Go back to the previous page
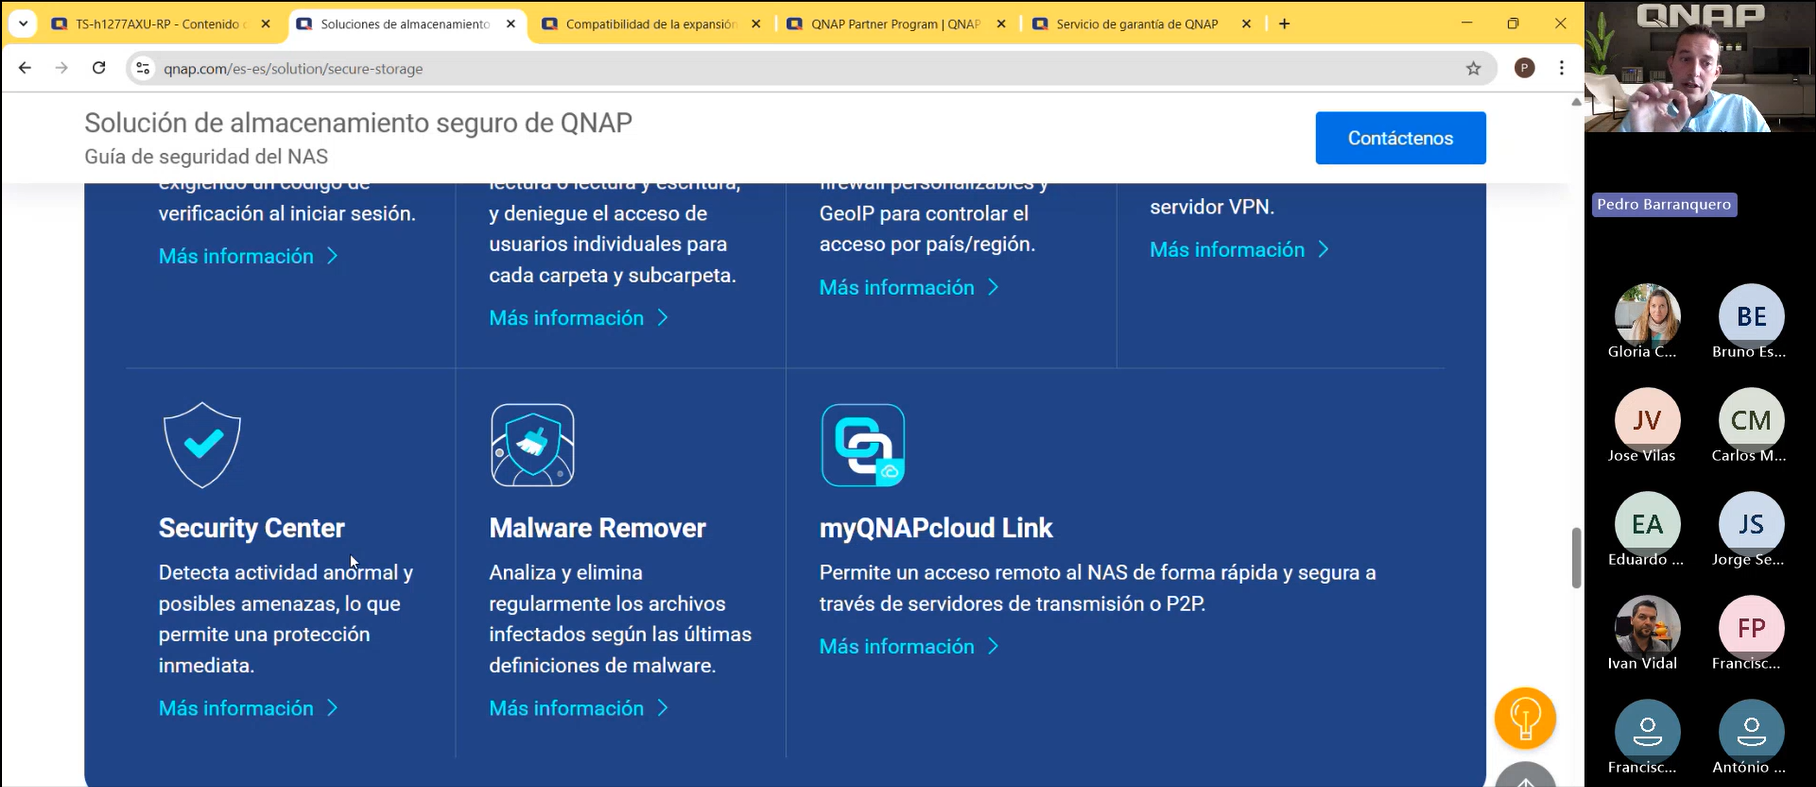1816x787 pixels. 25,68
